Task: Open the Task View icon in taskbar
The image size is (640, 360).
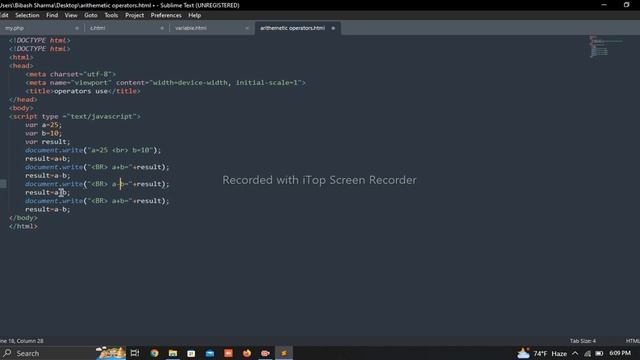Action: (135, 353)
